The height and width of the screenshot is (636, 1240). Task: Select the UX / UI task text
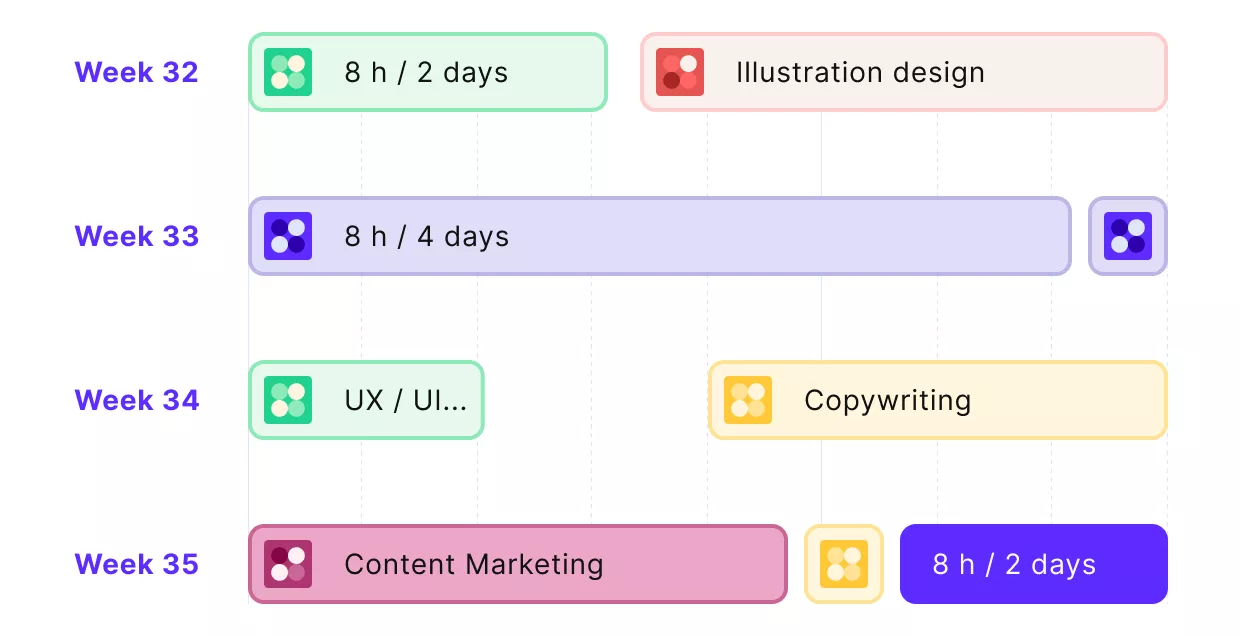point(406,400)
